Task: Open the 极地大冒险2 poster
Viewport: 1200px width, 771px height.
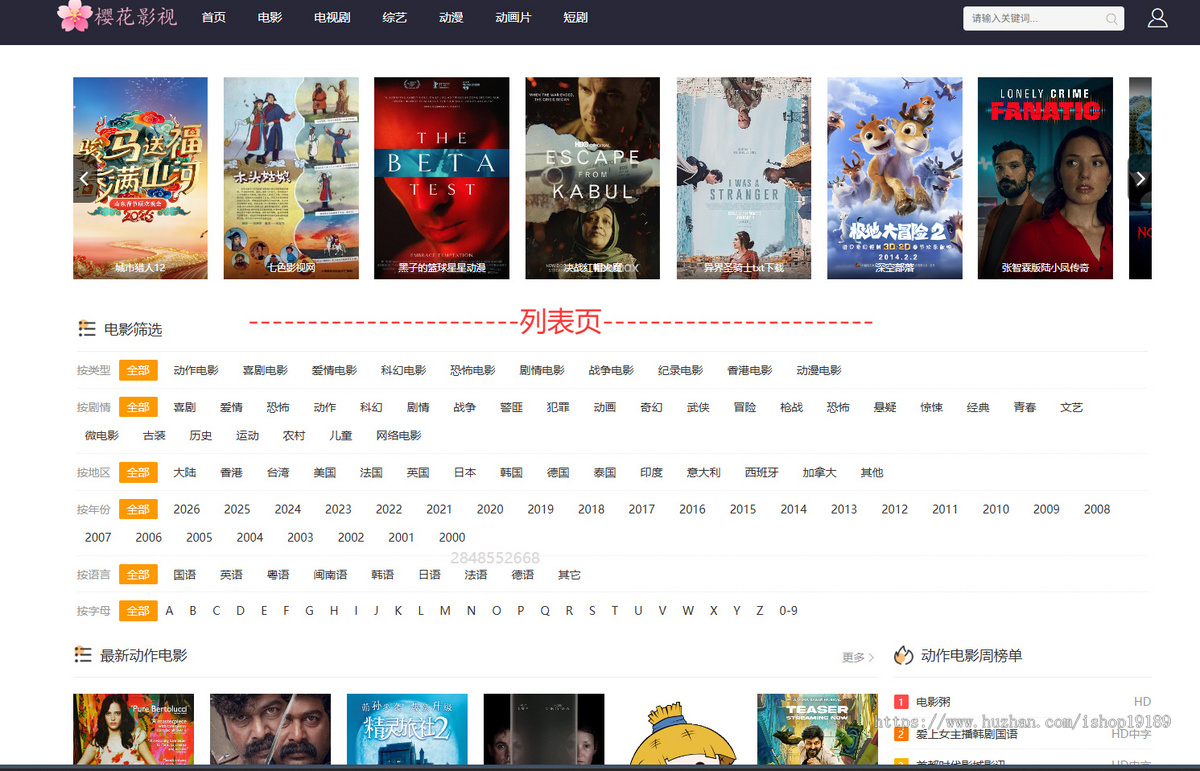Action: [x=894, y=178]
